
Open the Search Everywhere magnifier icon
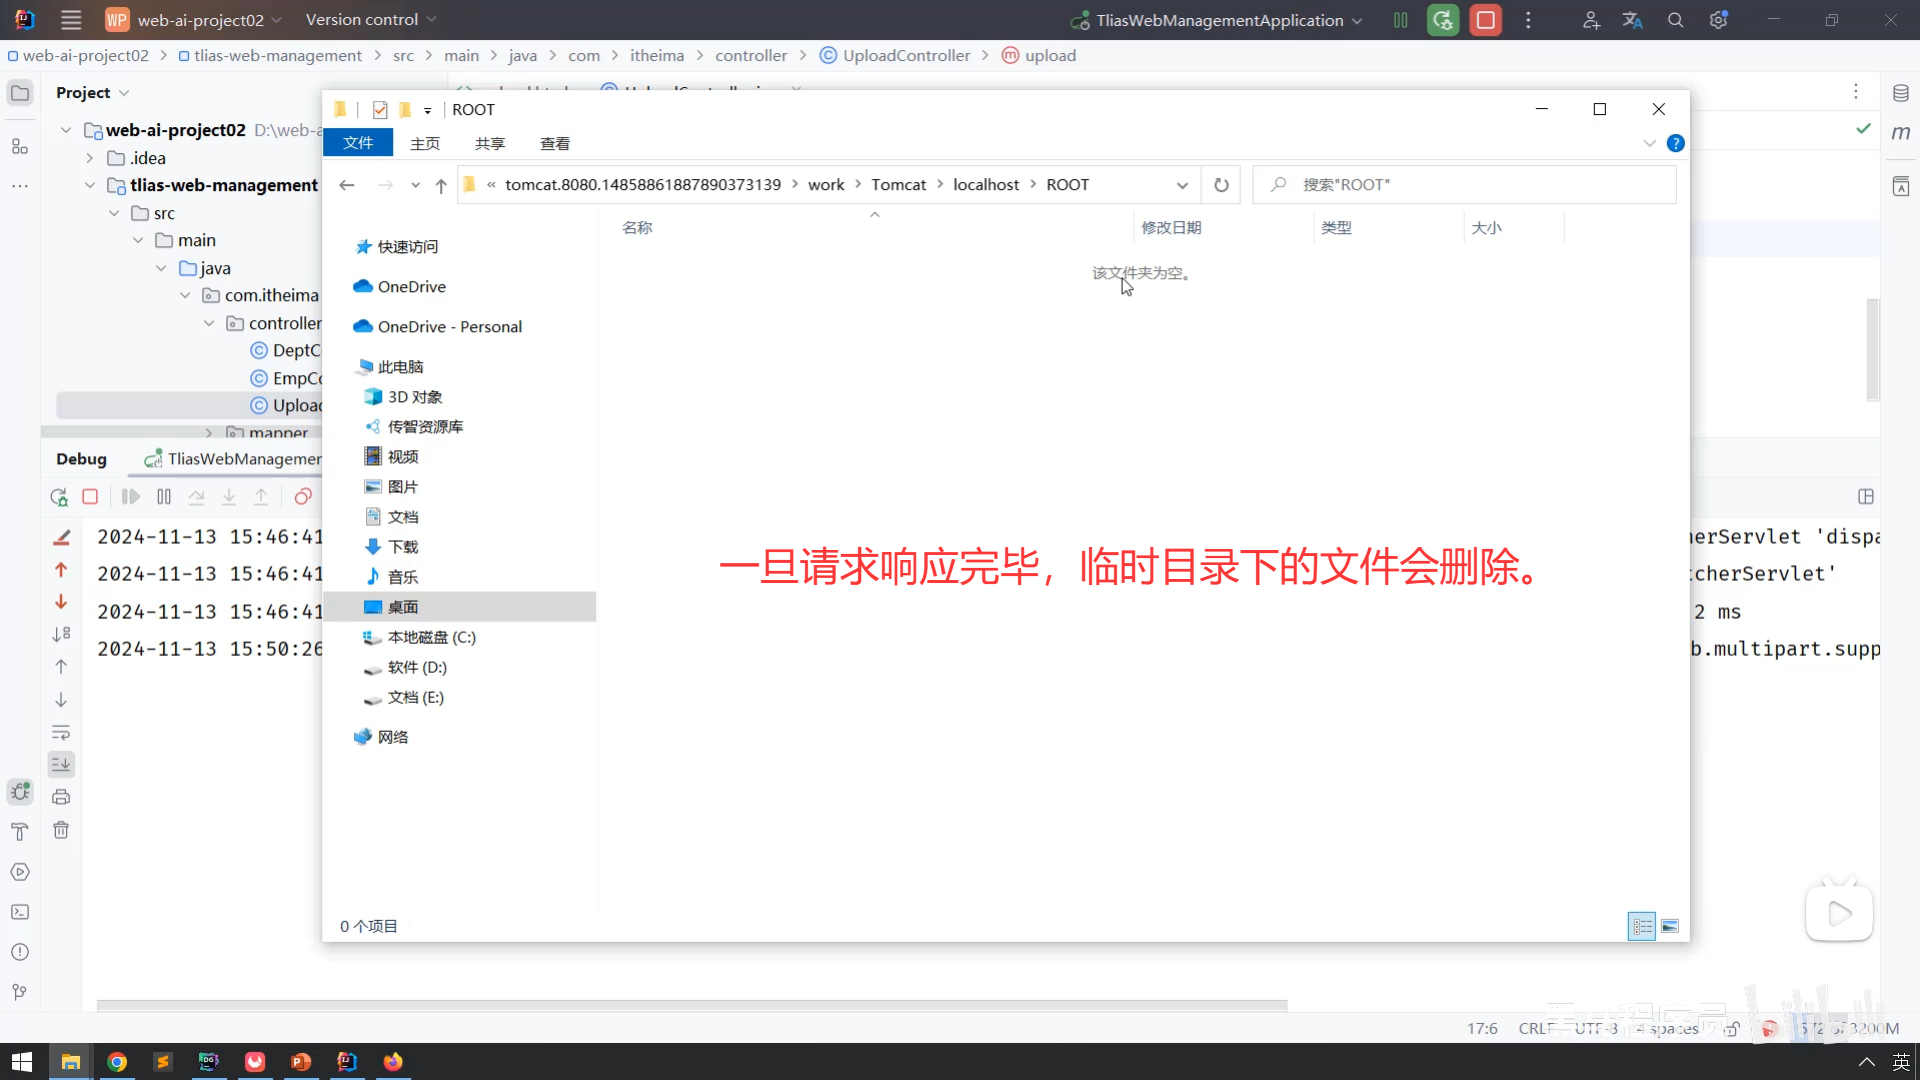[1676, 20]
